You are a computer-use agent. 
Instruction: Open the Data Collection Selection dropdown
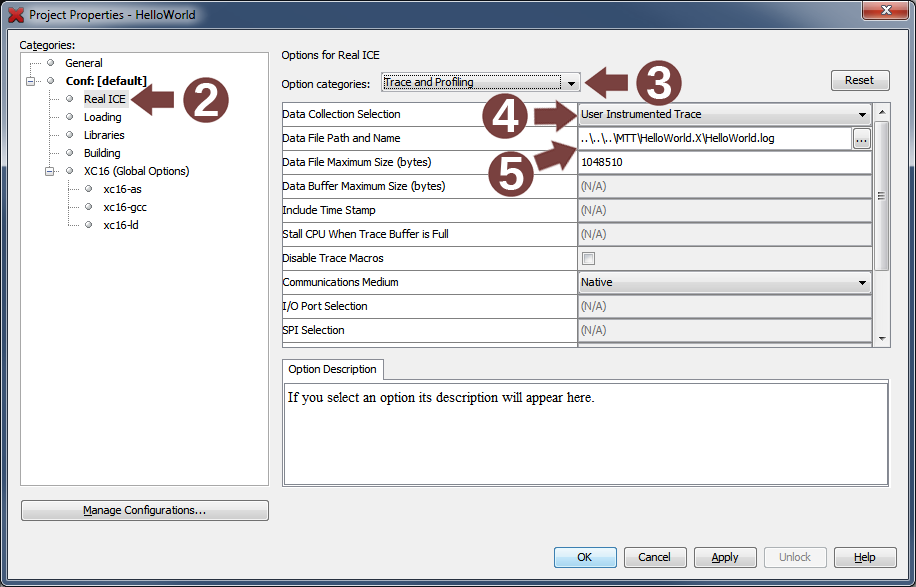tap(861, 115)
